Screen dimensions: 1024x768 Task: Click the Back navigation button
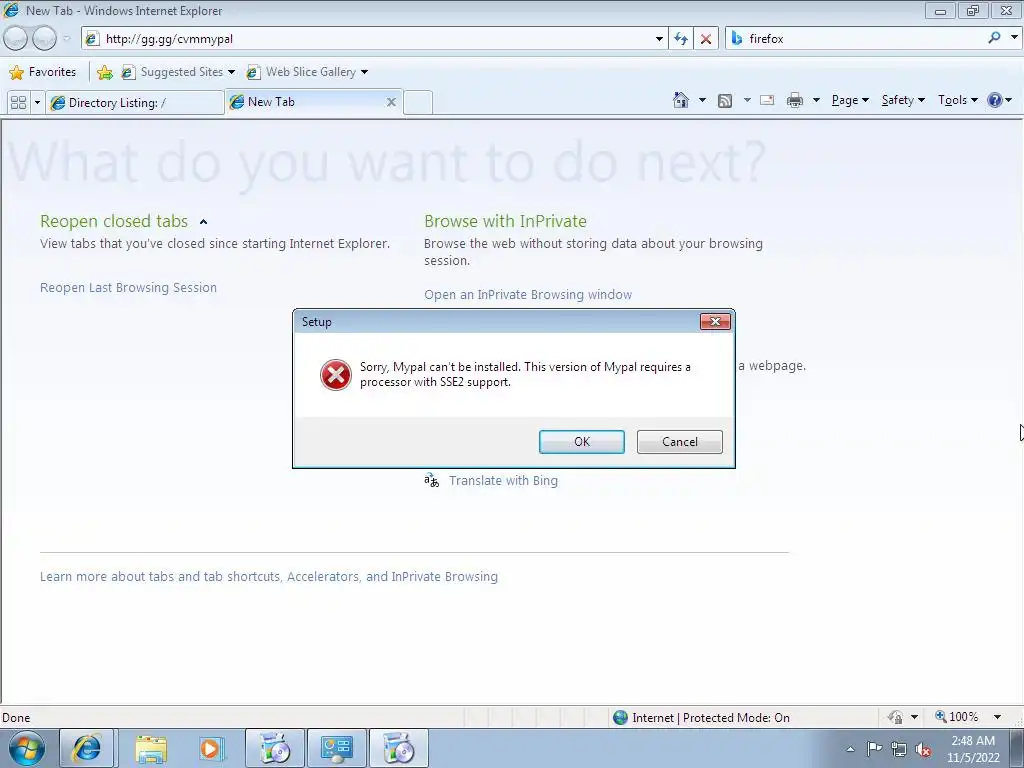pyautogui.click(x=15, y=39)
